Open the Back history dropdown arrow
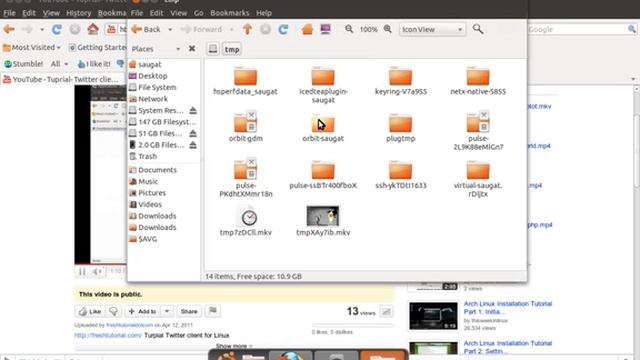 (170, 29)
